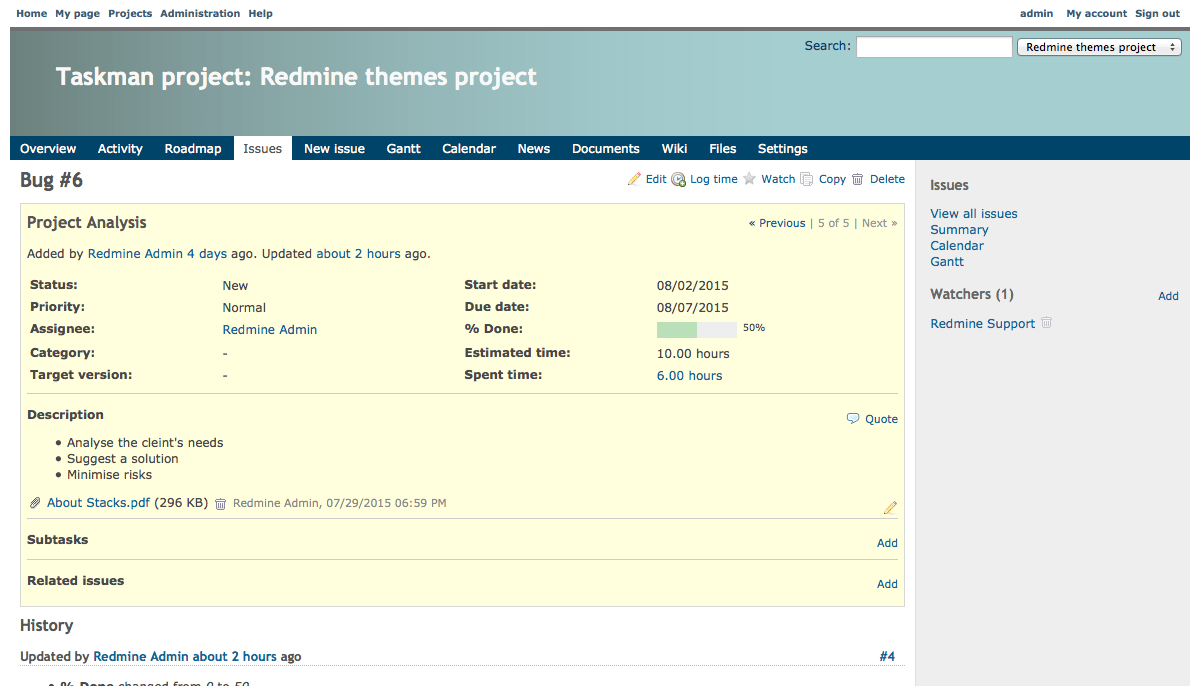The height and width of the screenshot is (686, 1200).
Task: Open My page in top menu
Action: (x=78, y=13)
